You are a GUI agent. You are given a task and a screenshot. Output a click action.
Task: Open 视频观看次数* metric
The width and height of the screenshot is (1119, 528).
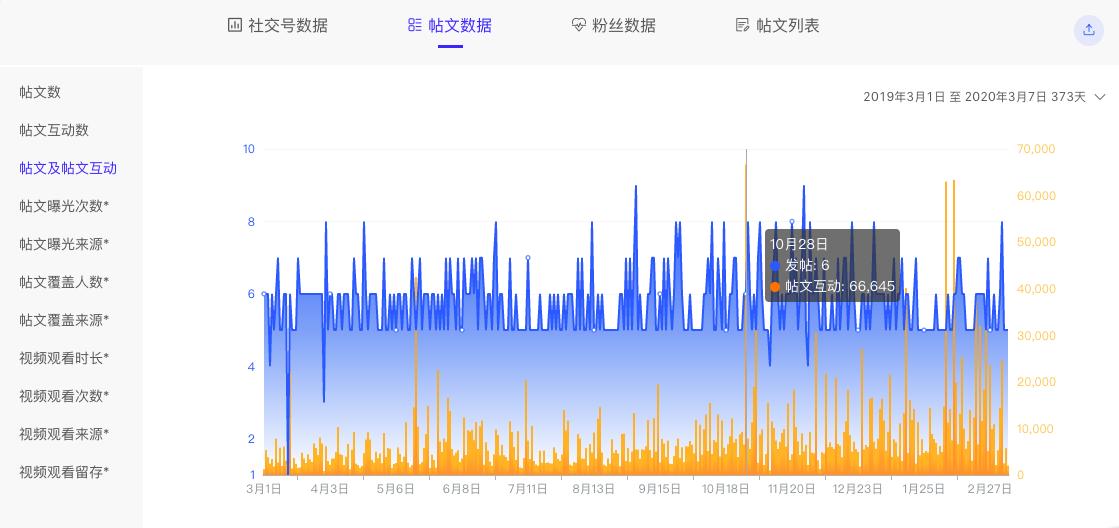click(x=64, y=396)
